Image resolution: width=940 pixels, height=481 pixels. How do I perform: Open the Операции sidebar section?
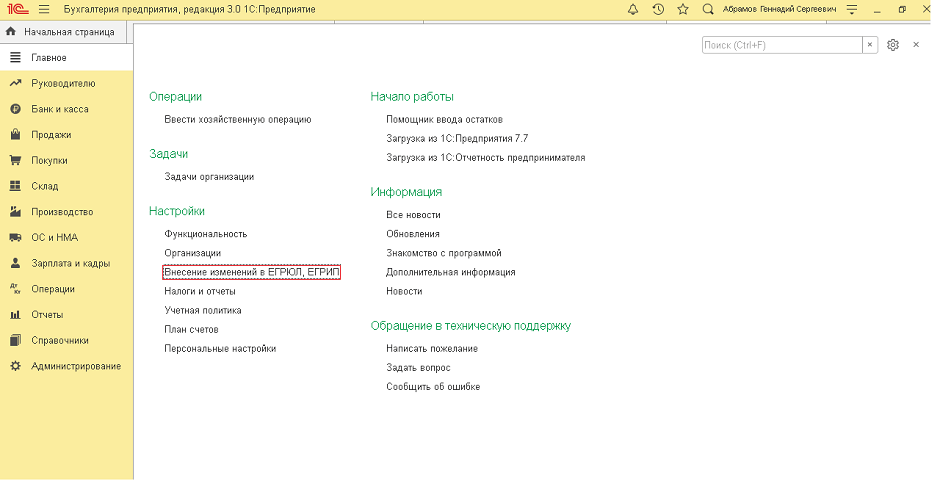tap(66, 290)
